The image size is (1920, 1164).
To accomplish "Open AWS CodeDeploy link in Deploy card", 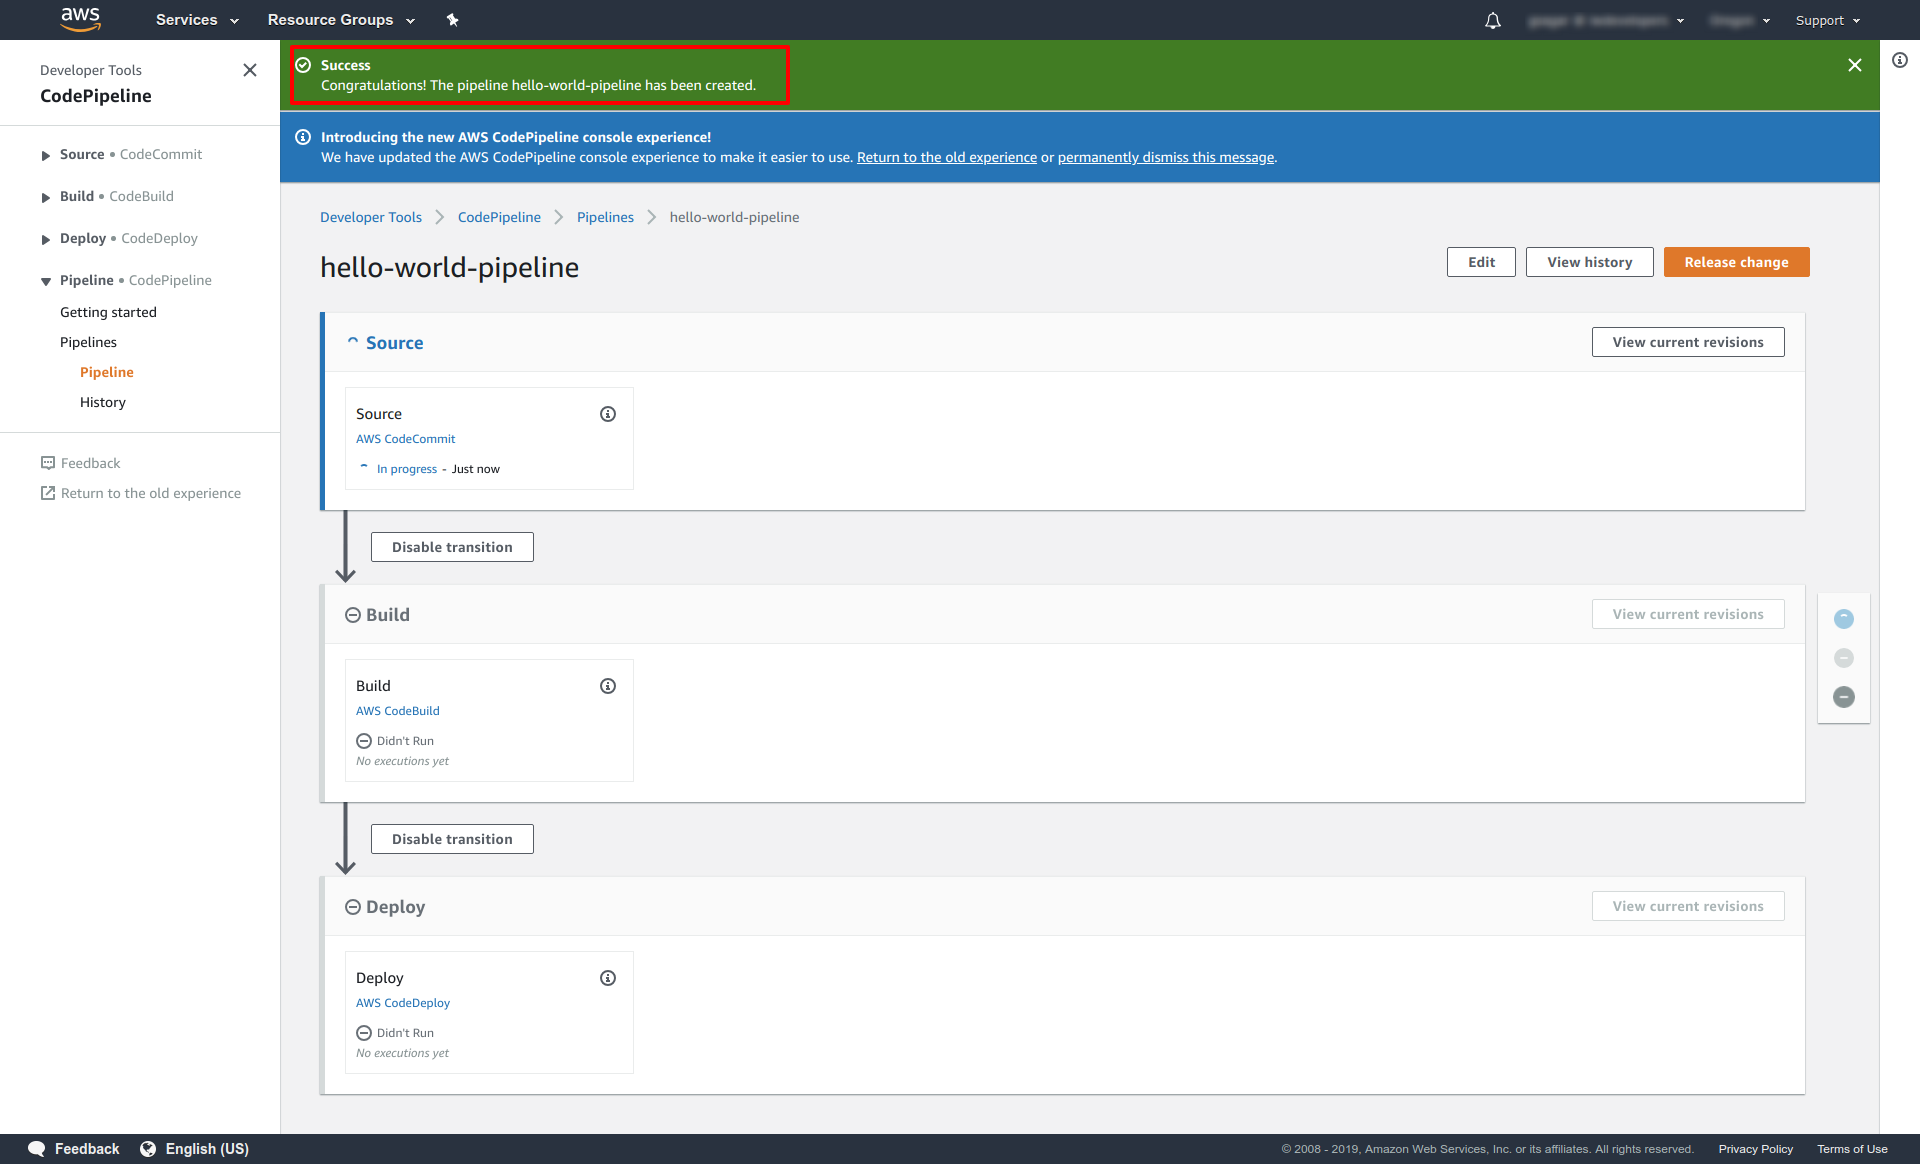I will click(x=403, y=1003).
